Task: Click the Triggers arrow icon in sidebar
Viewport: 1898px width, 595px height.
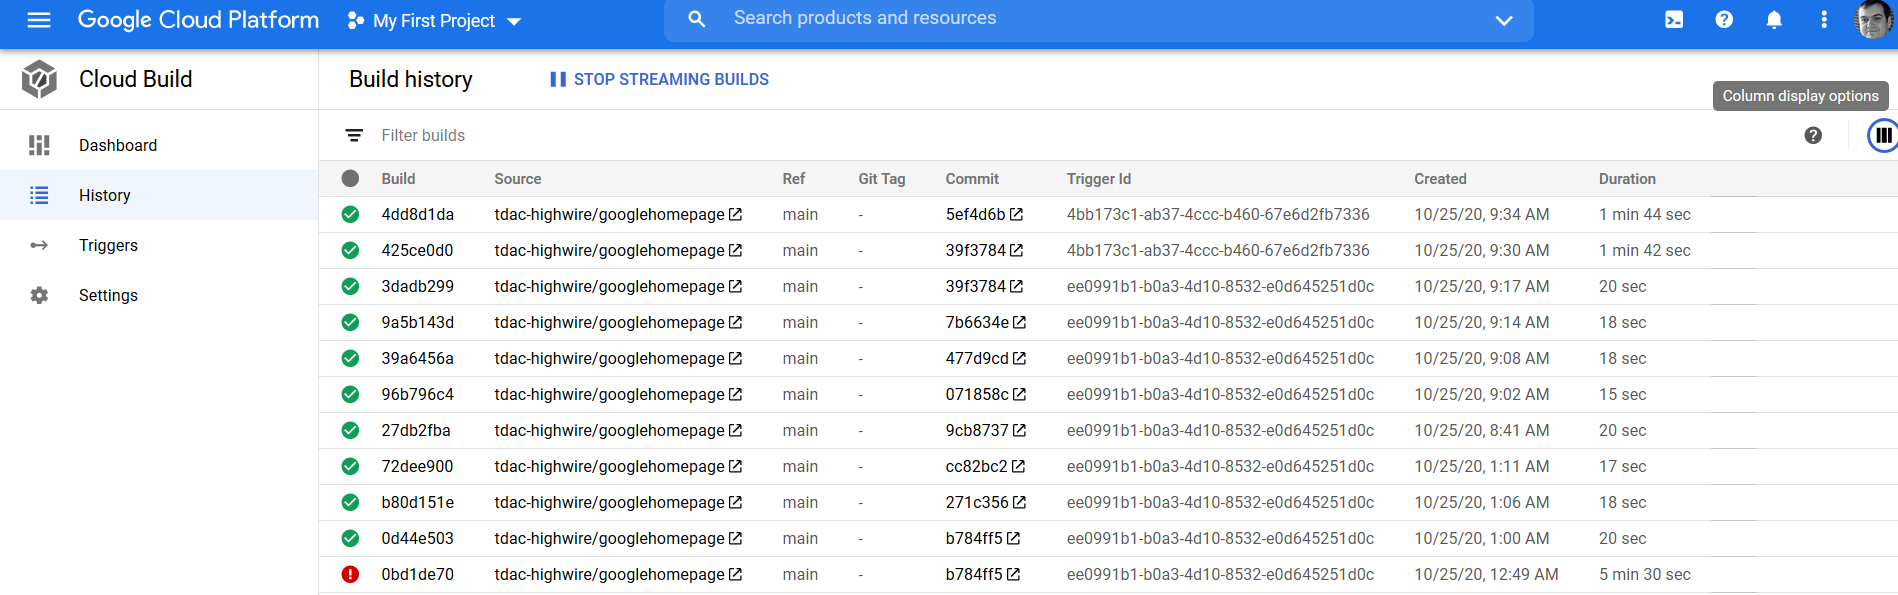Action: 39,245
